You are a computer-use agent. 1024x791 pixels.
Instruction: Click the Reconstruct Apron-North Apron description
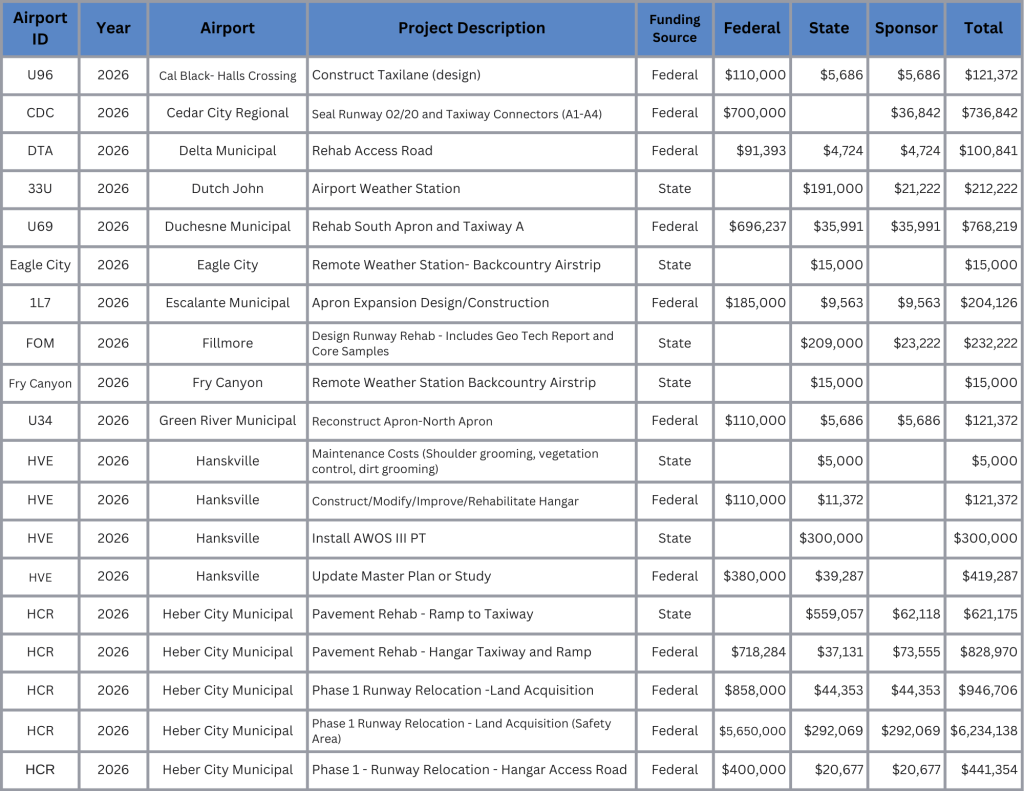click(x=402, y=421)
